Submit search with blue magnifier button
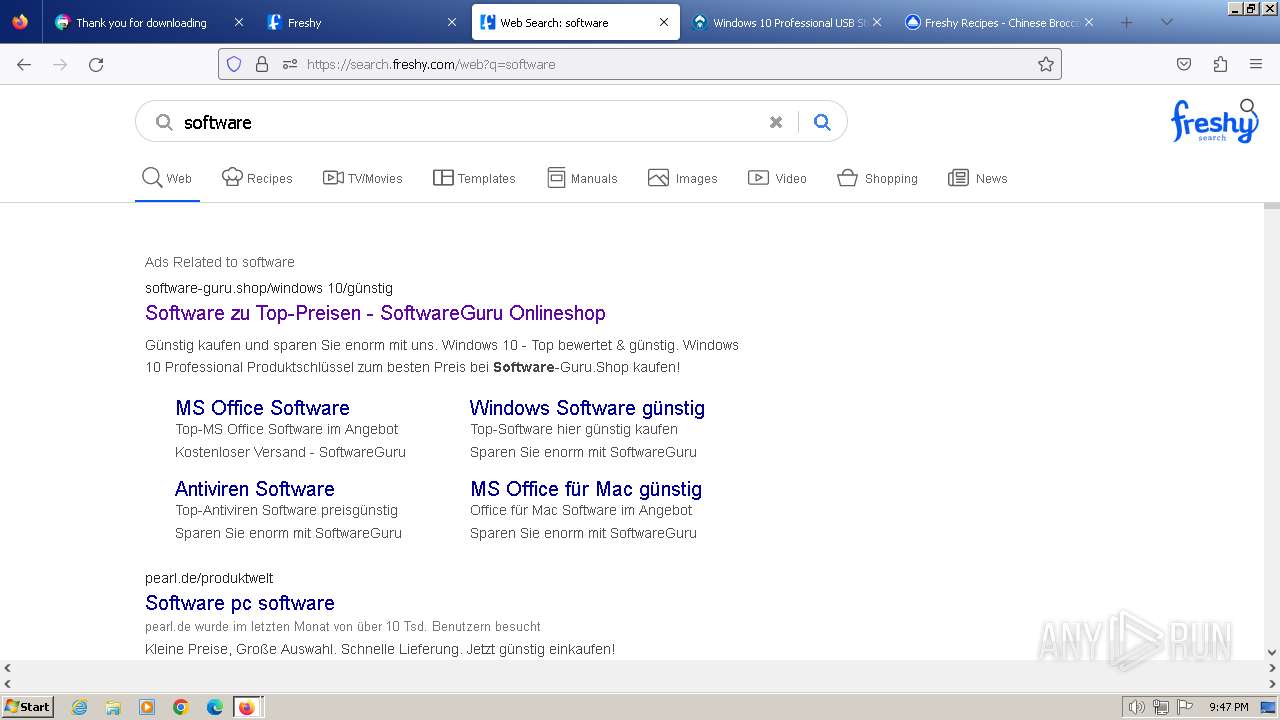1280x720 pixels. pos(822,122)
